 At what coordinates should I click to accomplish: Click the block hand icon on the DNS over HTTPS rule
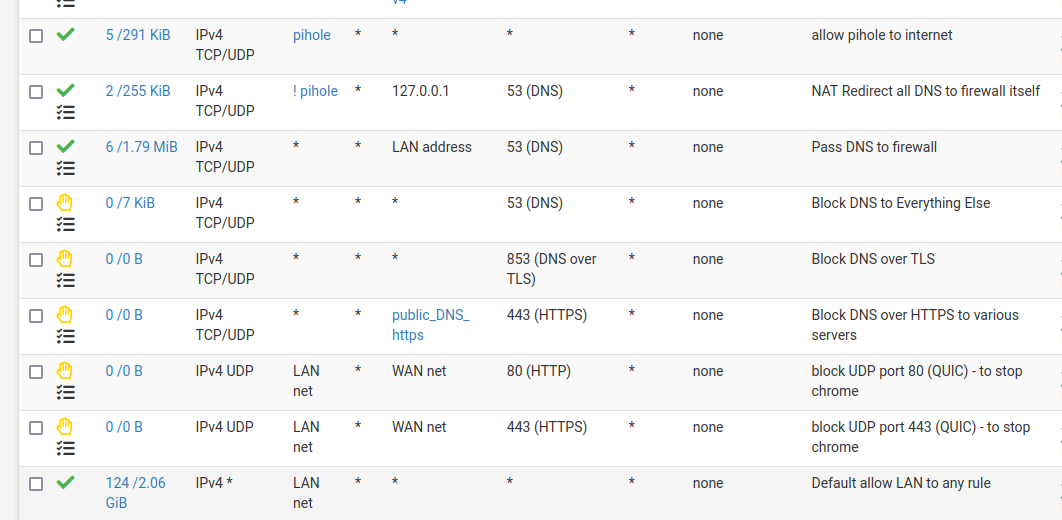point(66,315)
